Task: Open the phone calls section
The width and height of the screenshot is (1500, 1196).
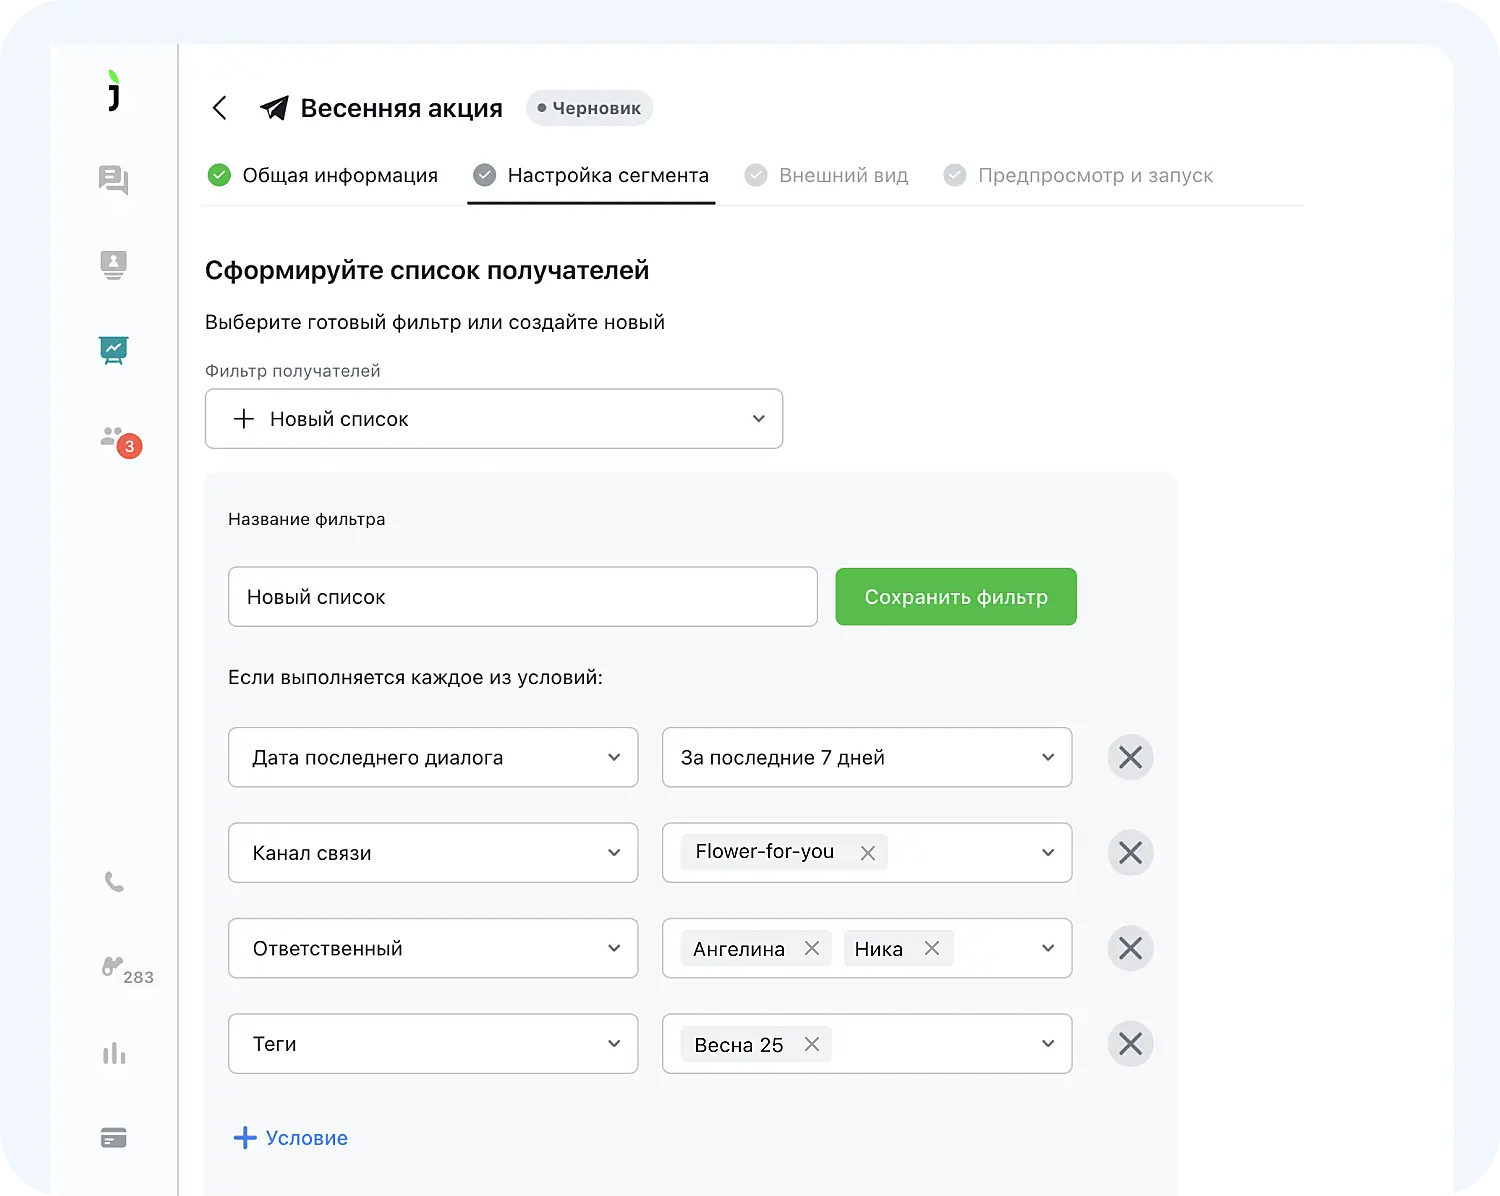Action: pos(113,882)
